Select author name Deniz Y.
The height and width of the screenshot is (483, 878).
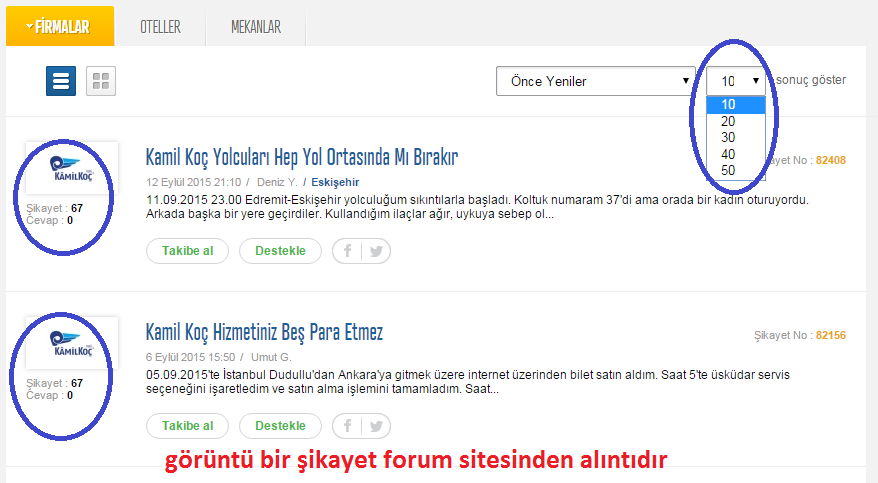tap(277, 182)
